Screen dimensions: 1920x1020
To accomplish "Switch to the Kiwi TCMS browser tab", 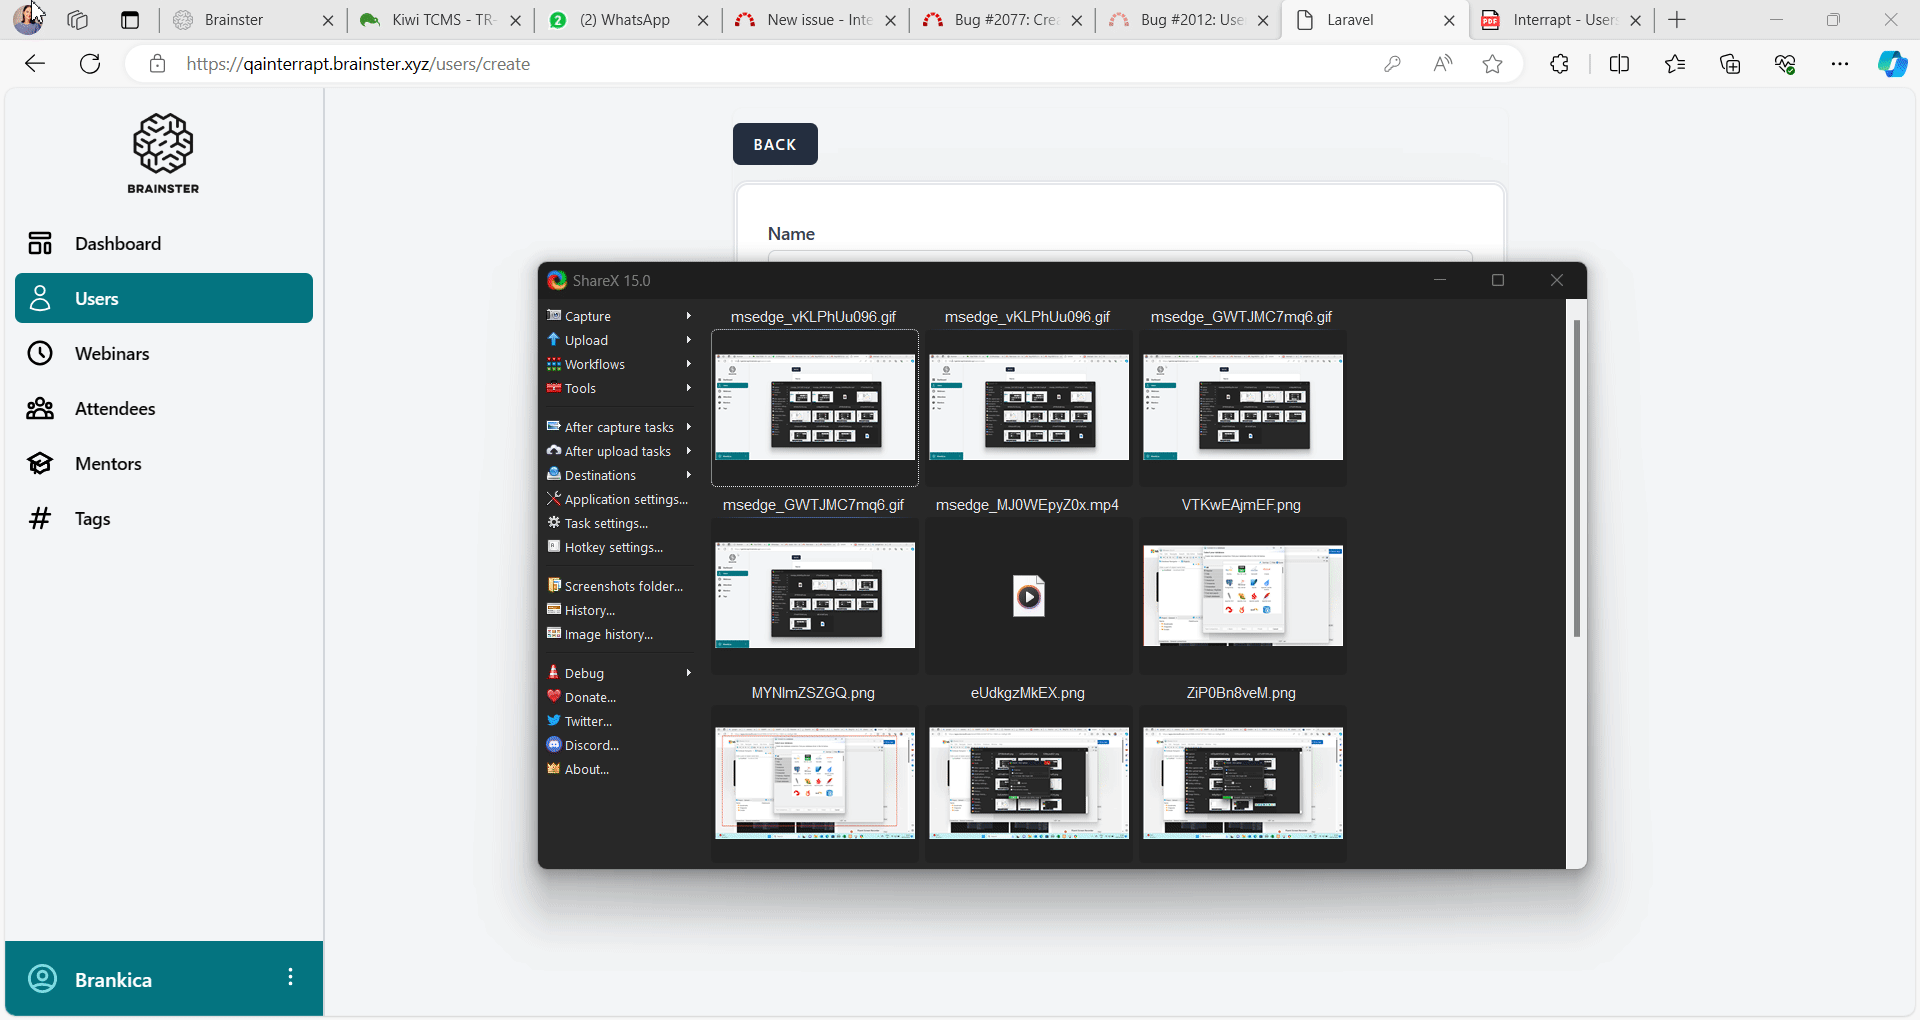I will pyautogui.click(x=441, y=20).
